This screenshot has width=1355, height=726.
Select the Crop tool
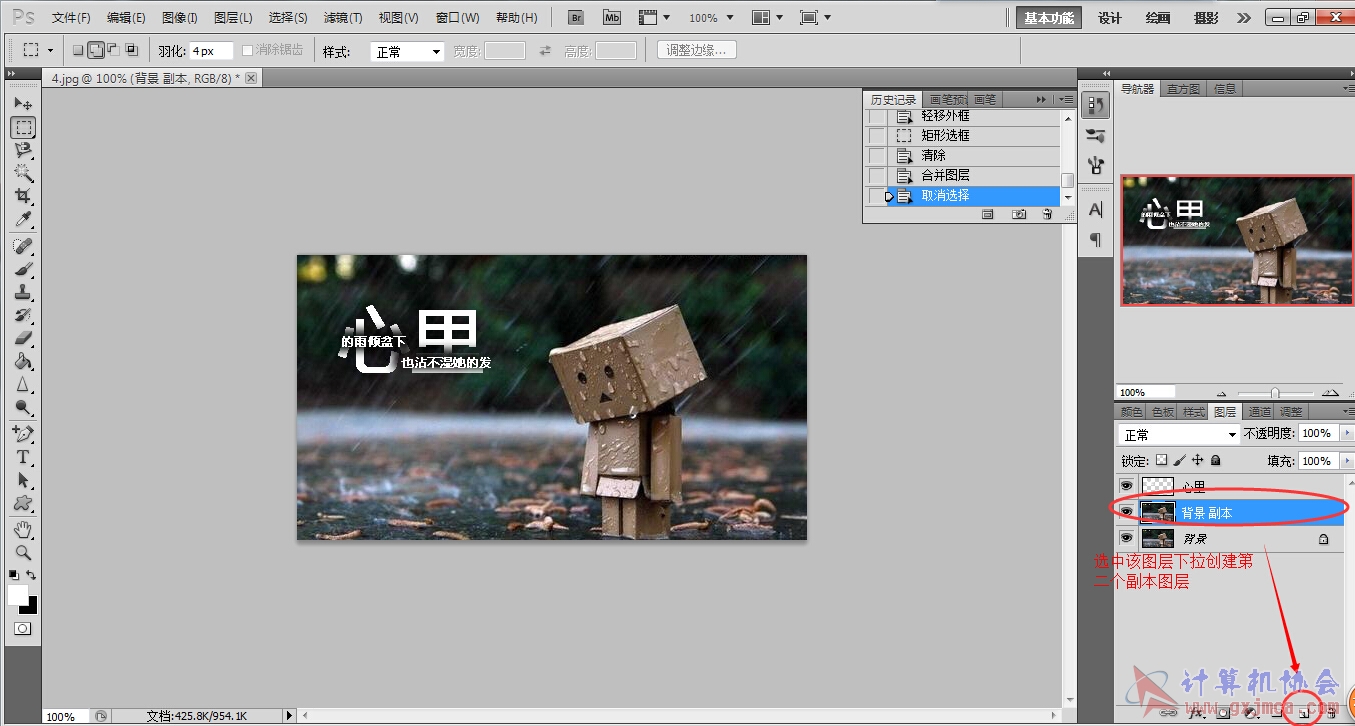click(23, 196)
